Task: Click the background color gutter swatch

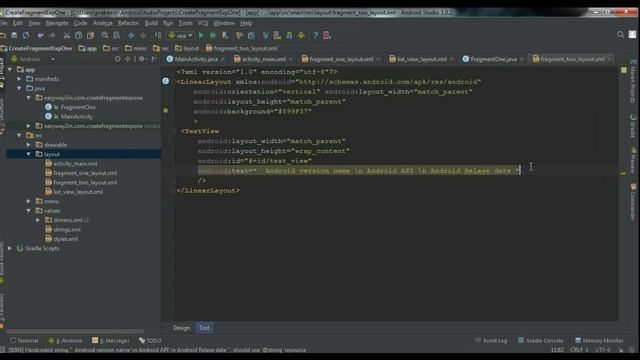Action: pos(165,110)
